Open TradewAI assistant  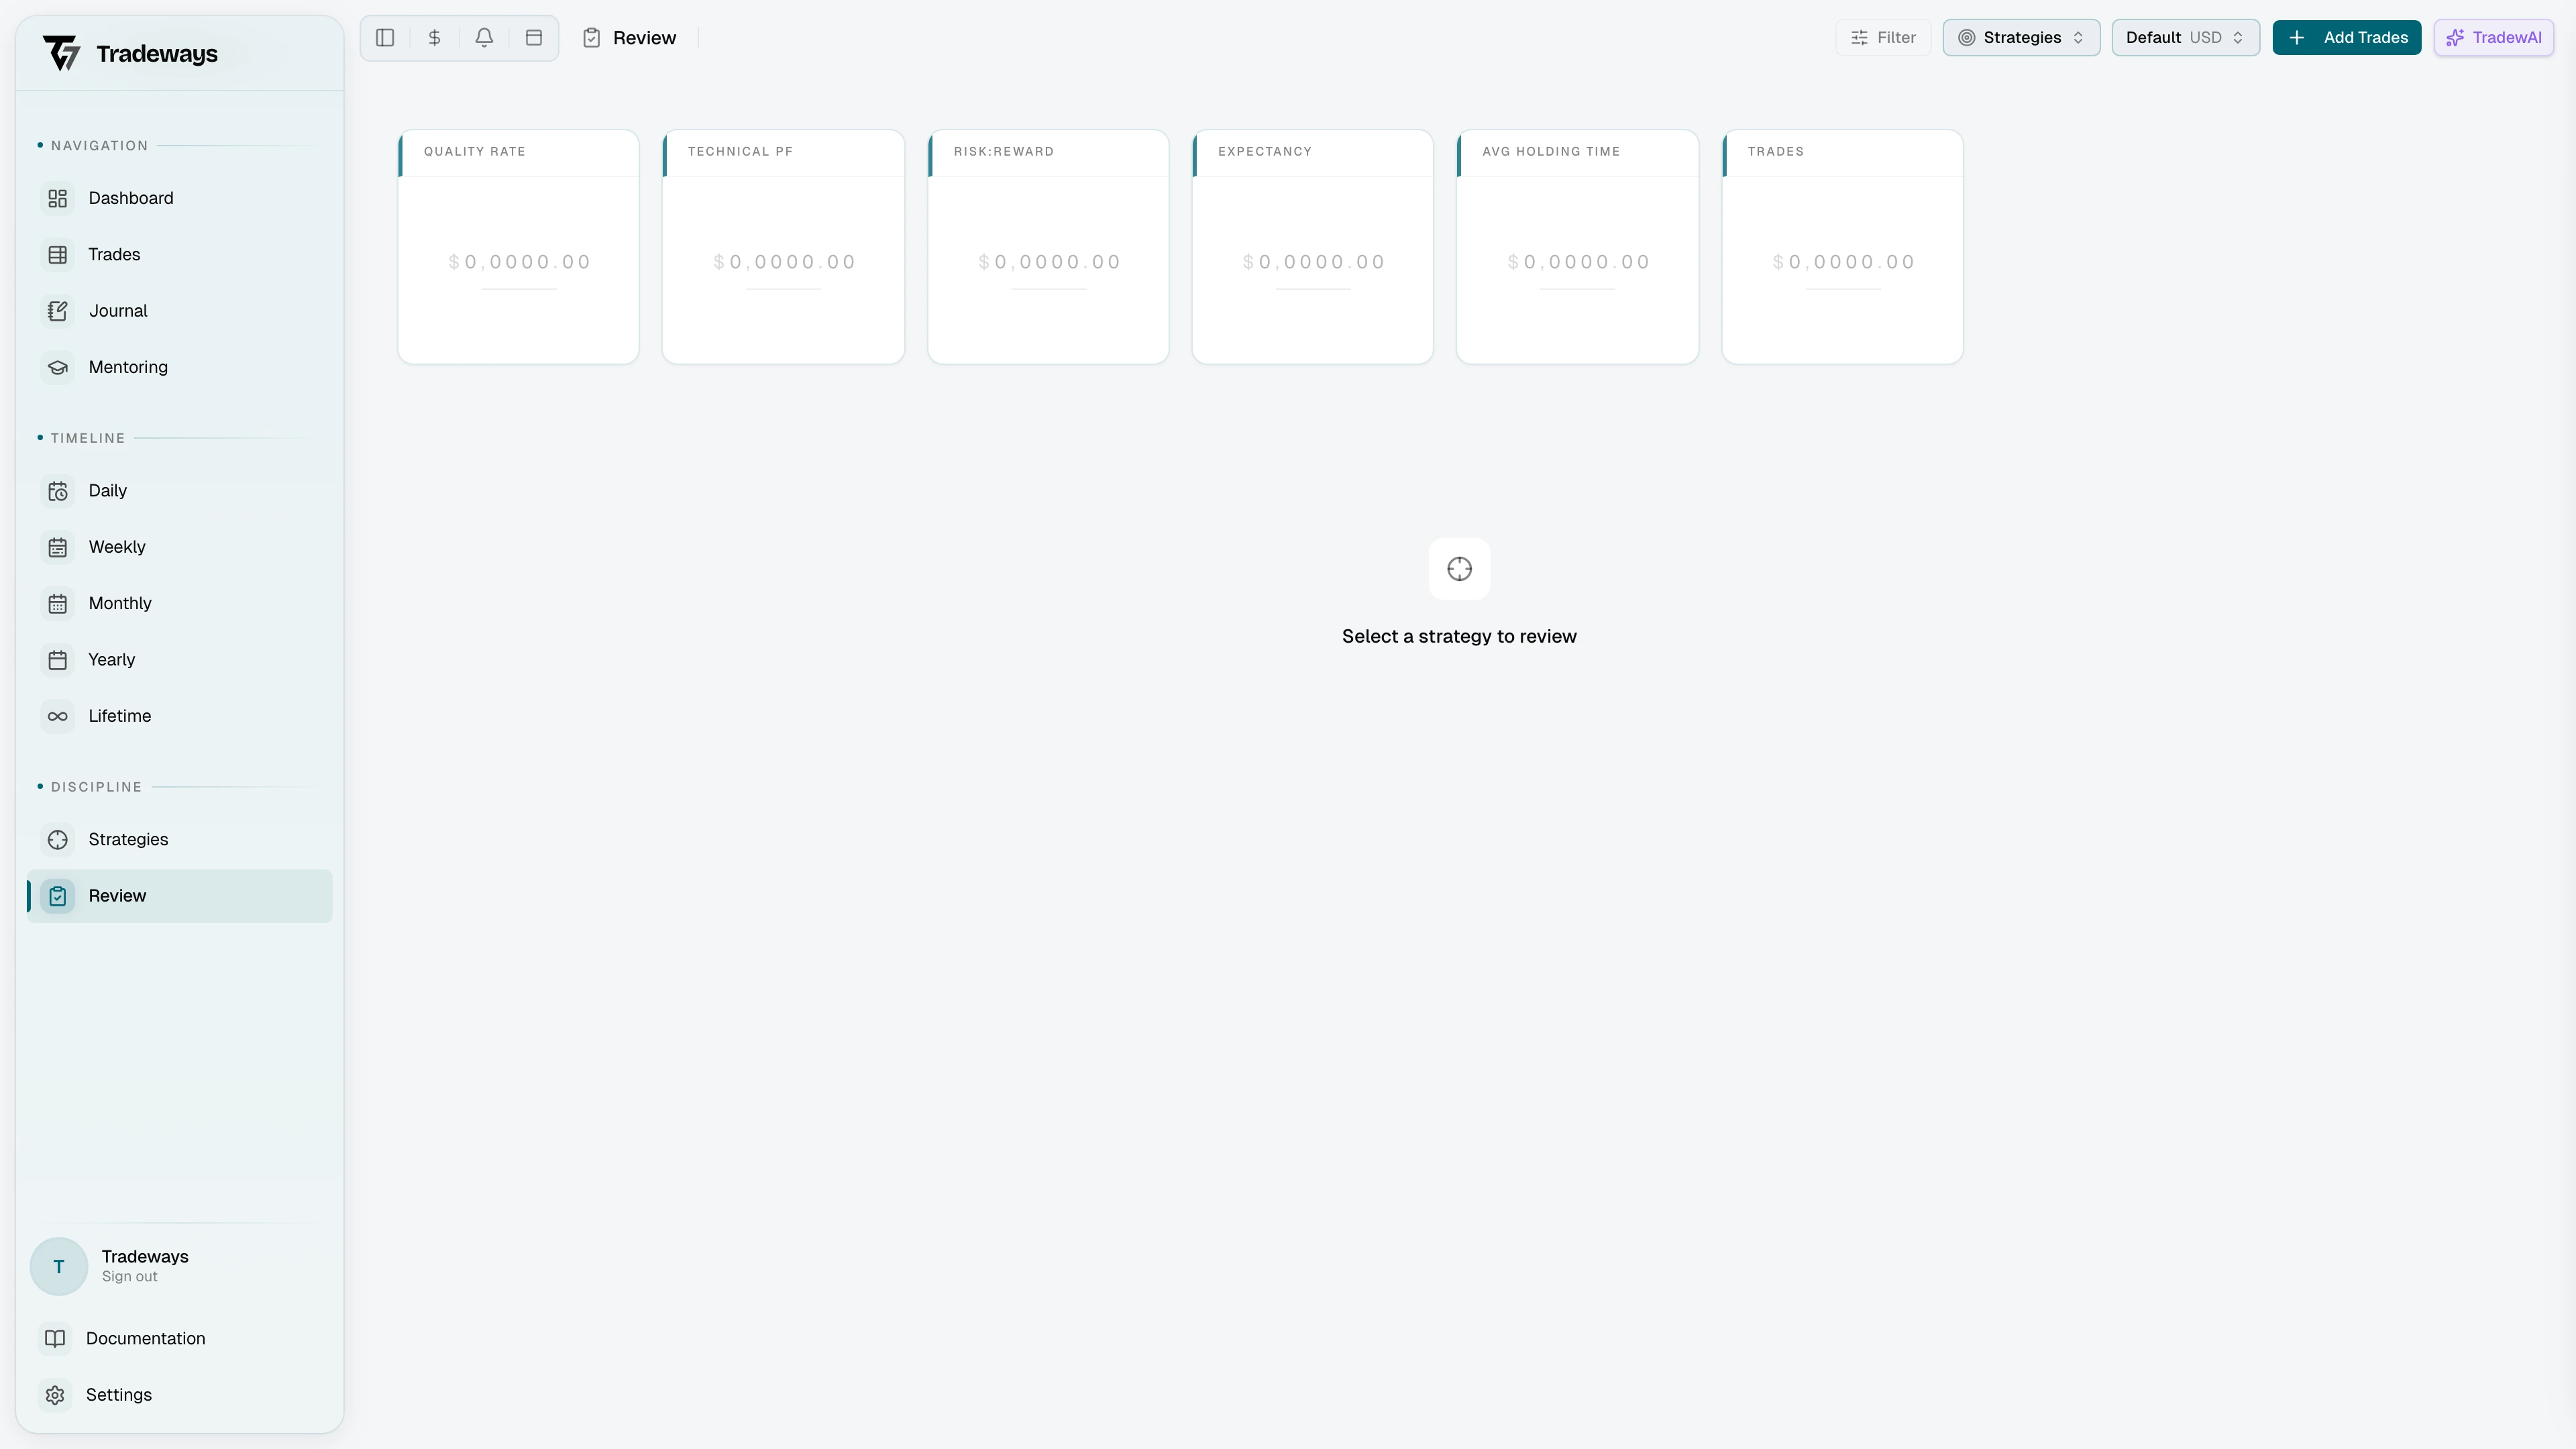pos(2493,37)
